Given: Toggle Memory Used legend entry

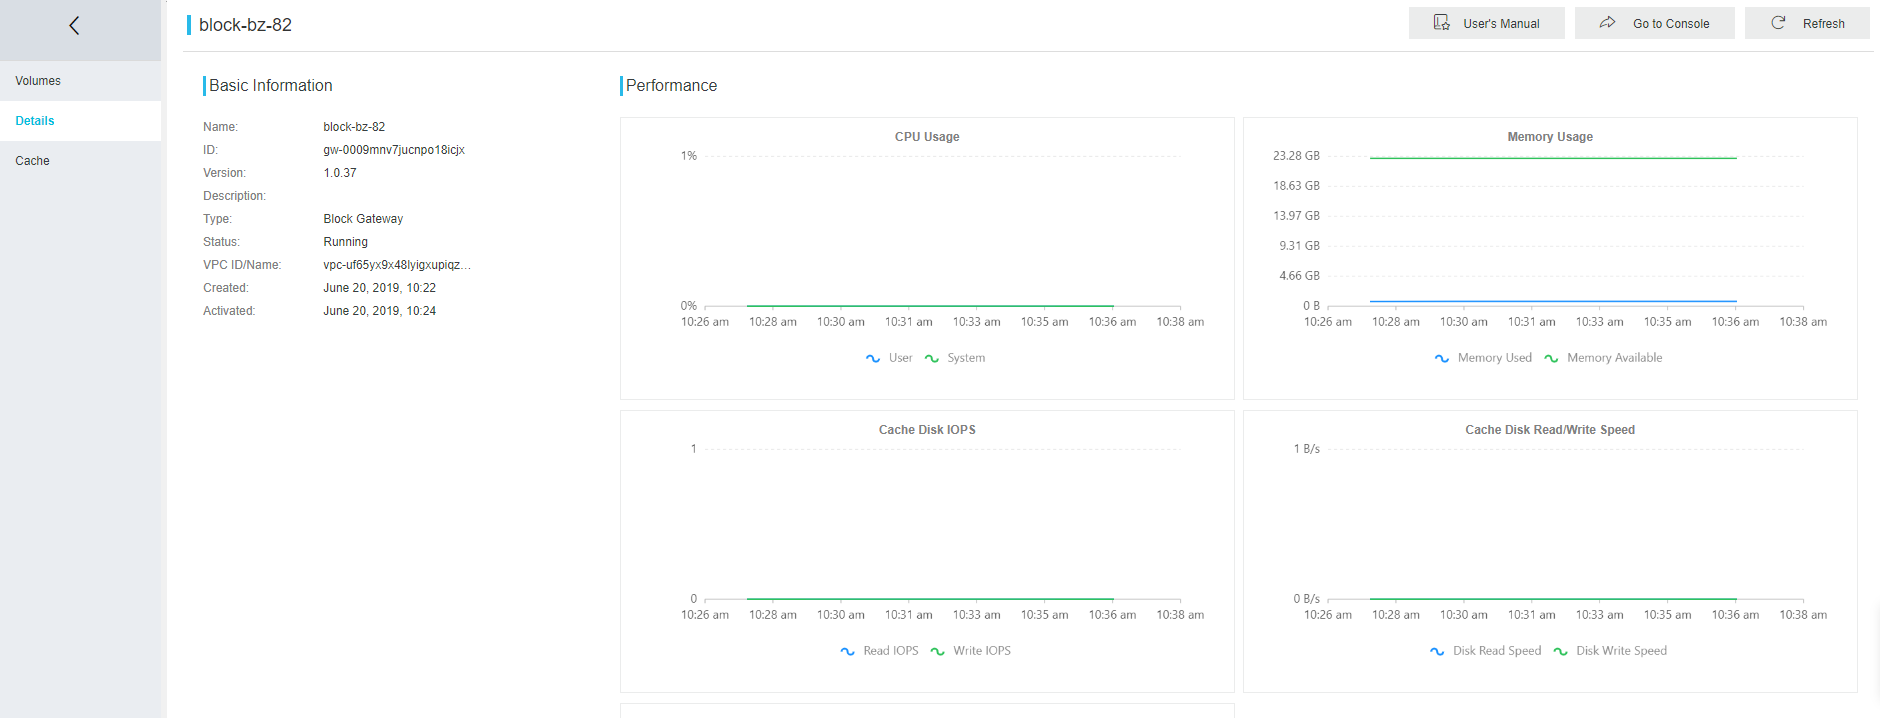Looking at the screenshot, I should (x=1483, y=358).
